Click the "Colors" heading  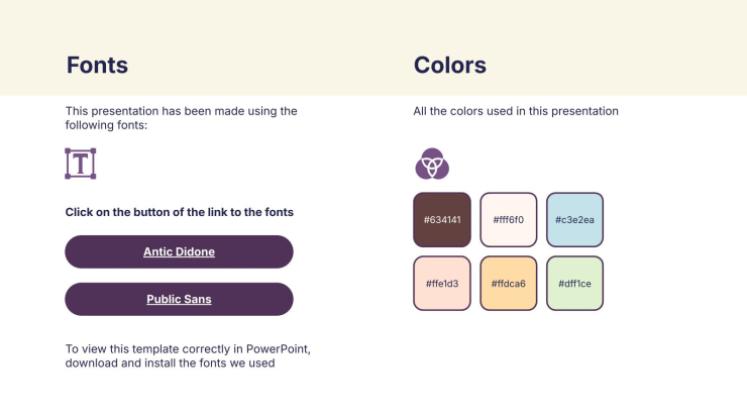pyautogui.click(x=450, y=66)
